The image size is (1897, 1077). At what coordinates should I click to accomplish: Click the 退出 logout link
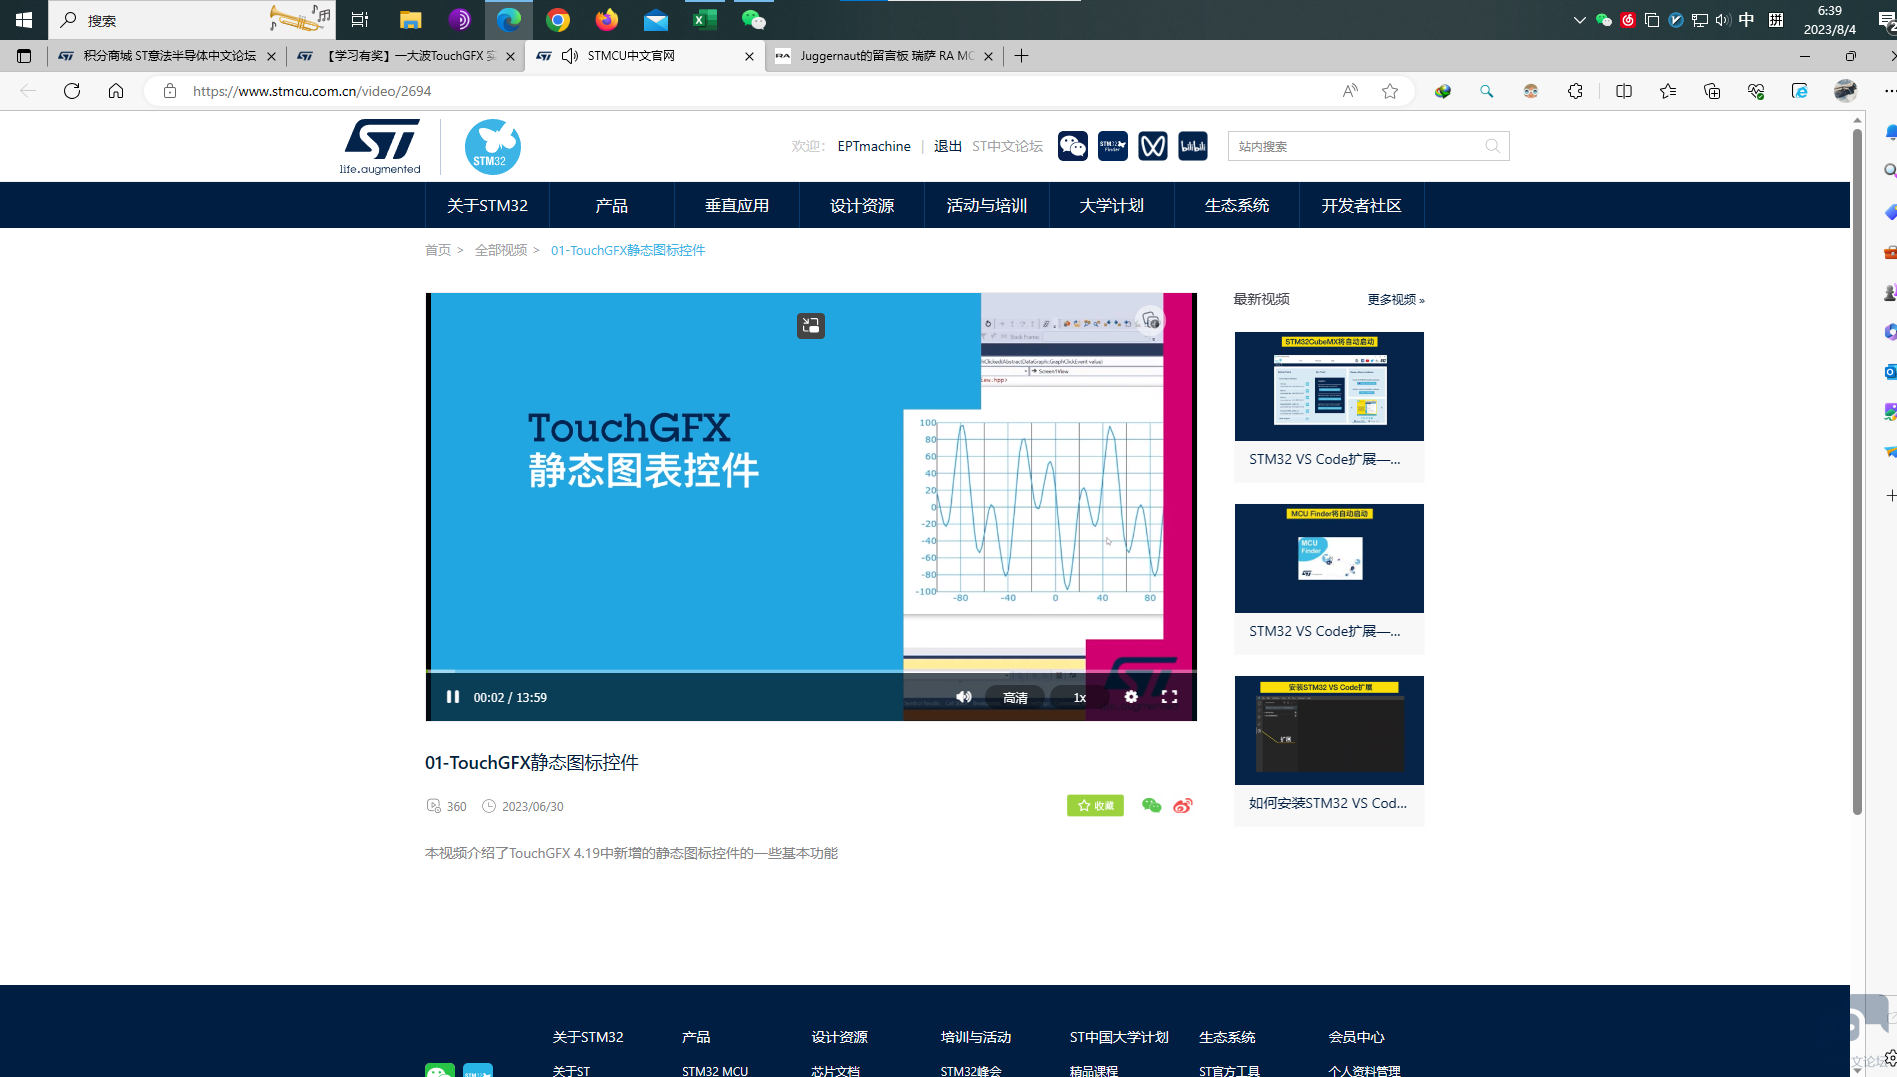point(948,146)
